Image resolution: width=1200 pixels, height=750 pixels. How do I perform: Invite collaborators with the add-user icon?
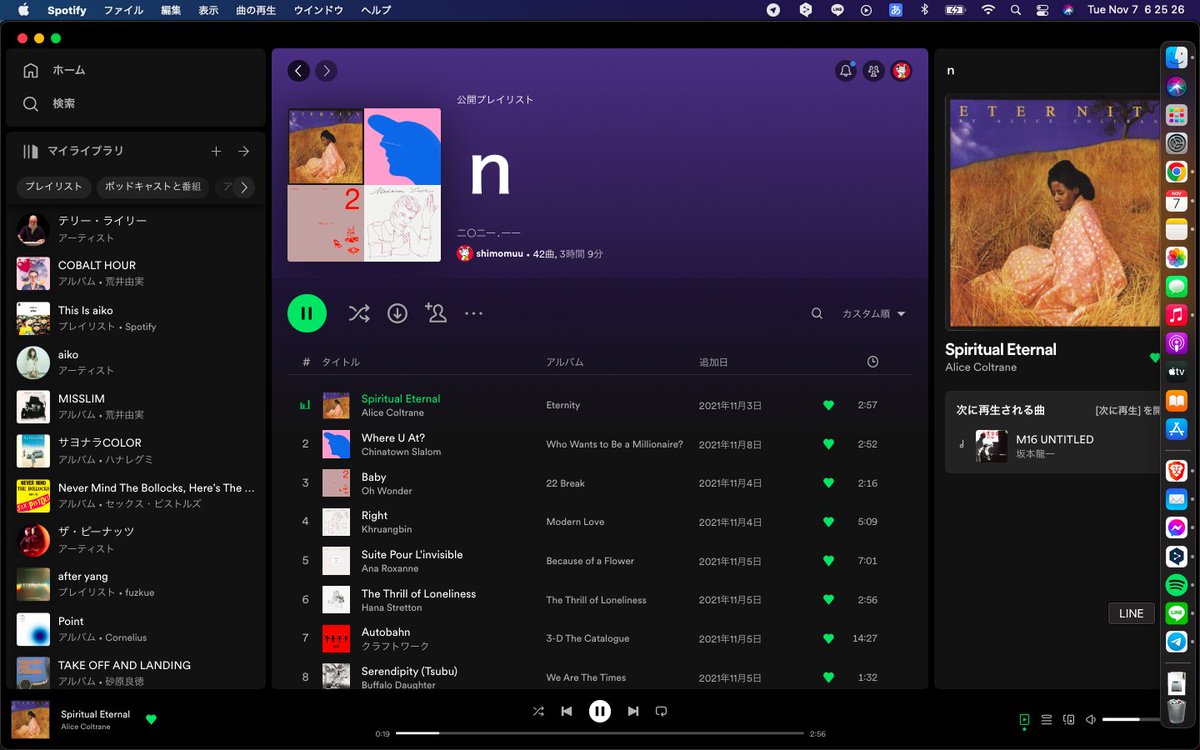click(x=435, y=313)
